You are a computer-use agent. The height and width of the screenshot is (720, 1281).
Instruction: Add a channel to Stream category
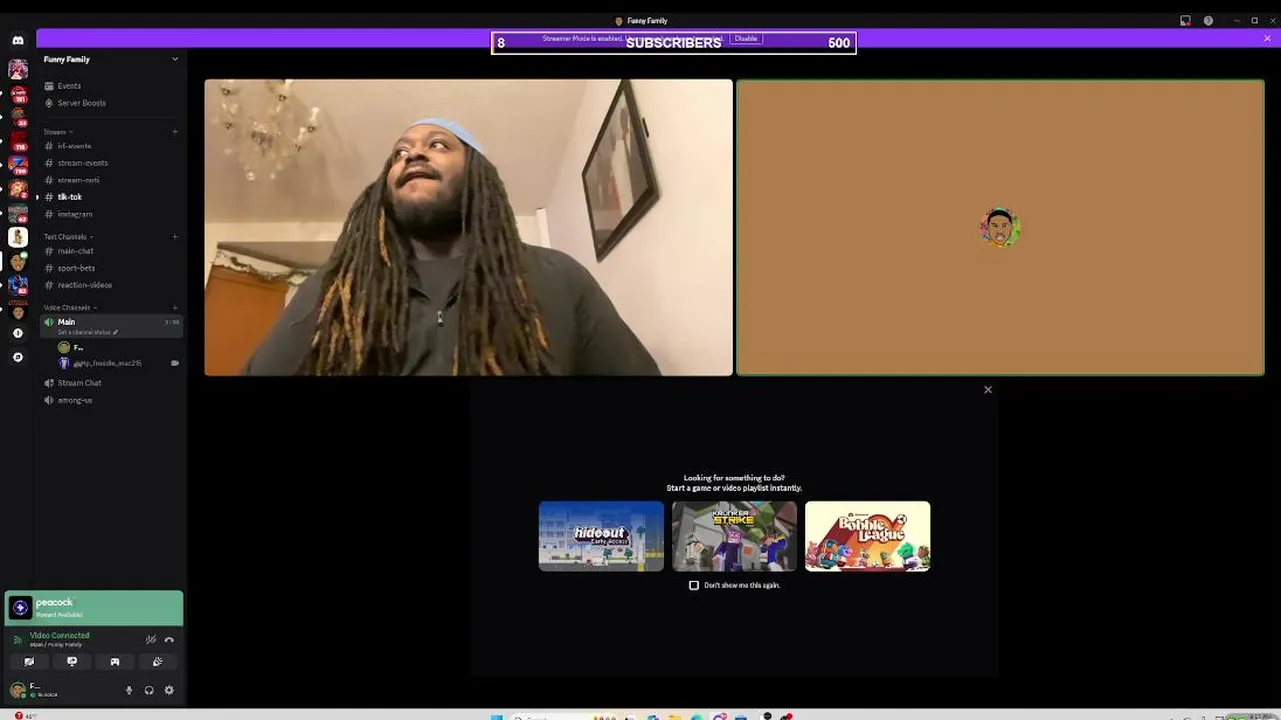click(x=175, y=132)
